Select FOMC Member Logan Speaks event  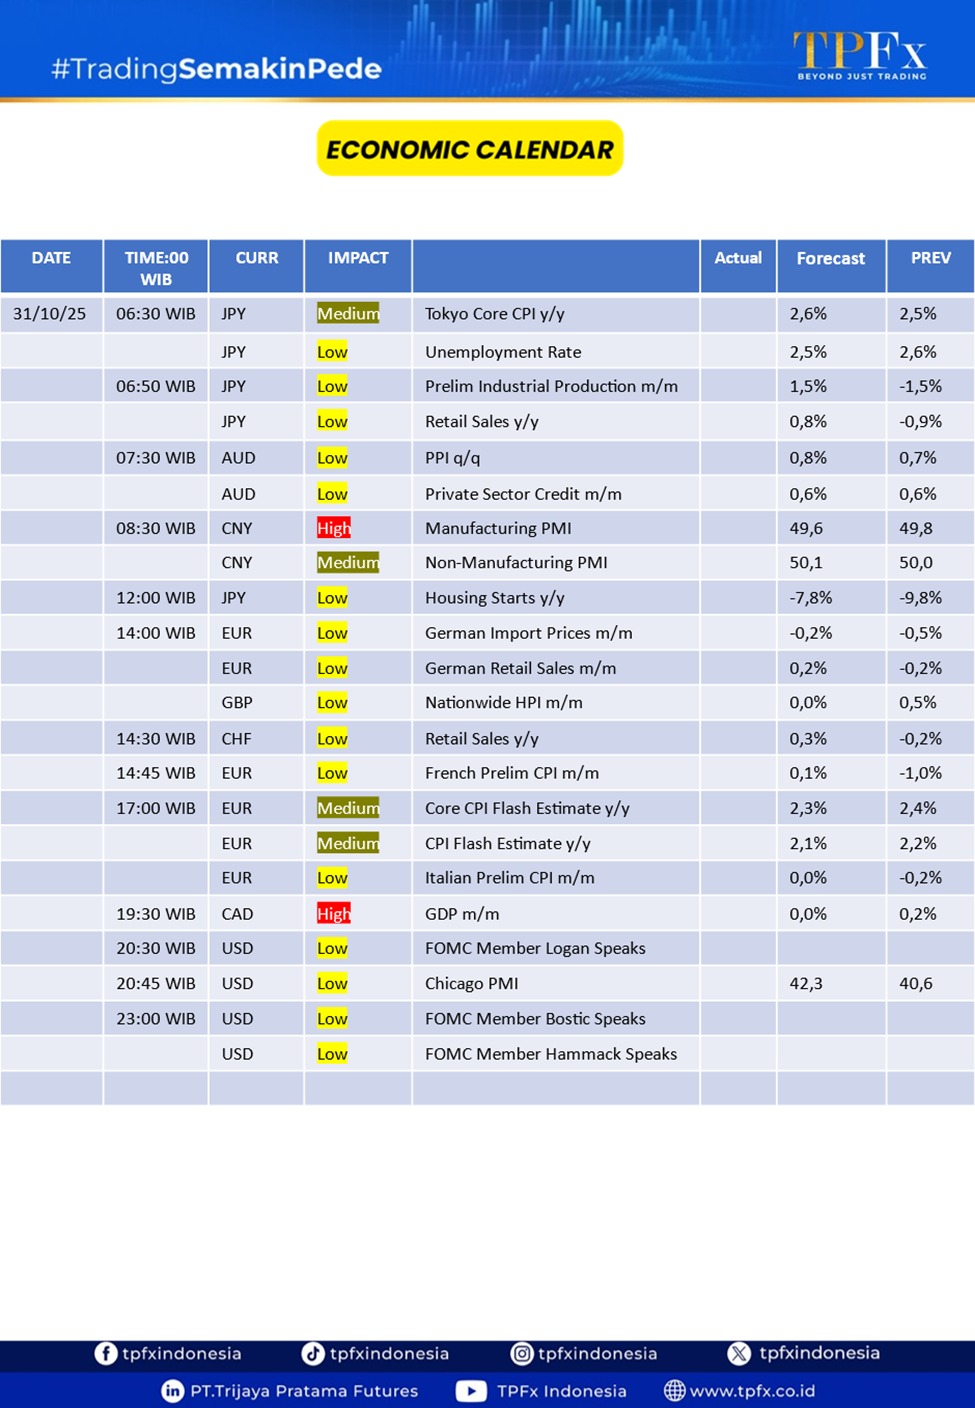coord(535,948)
